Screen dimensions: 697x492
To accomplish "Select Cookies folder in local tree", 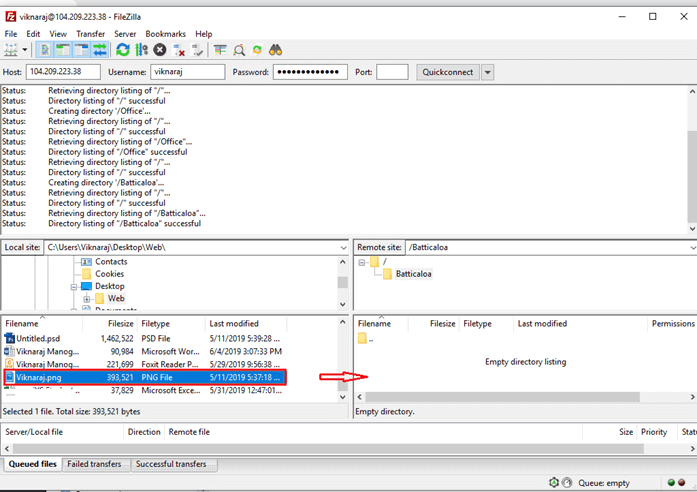I will point(109,274).
